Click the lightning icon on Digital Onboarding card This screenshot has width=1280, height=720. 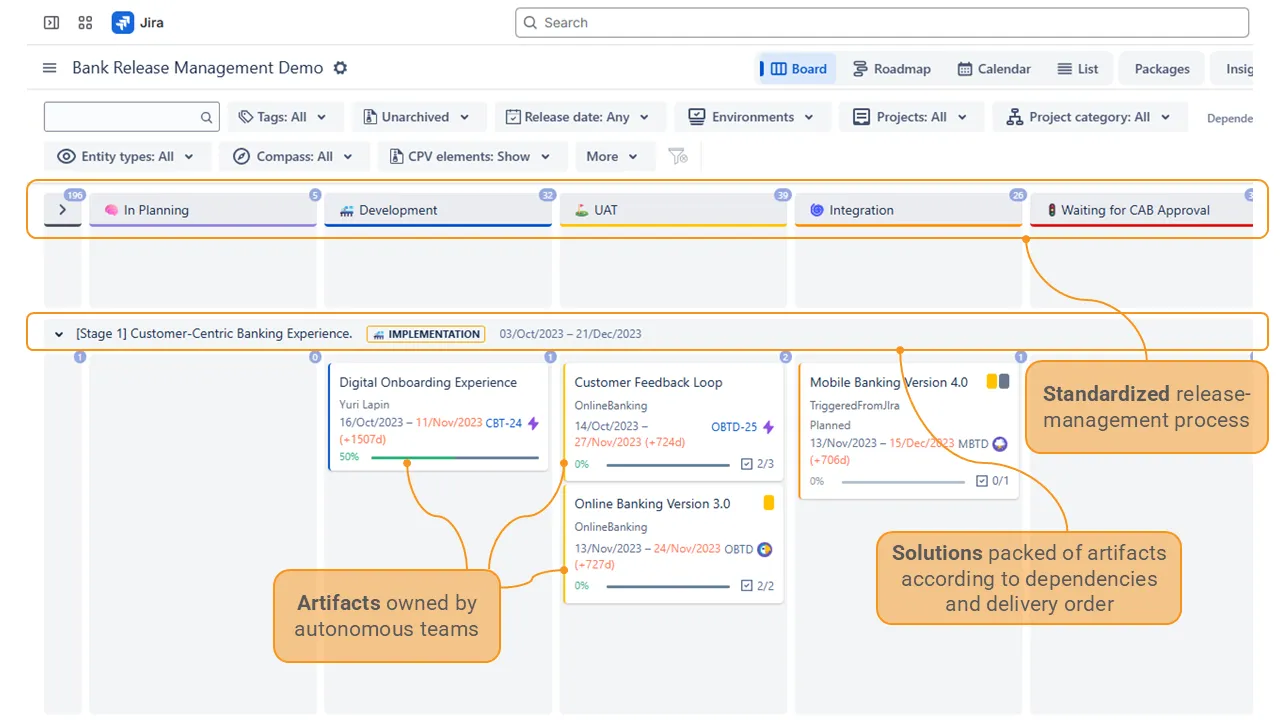533,424
